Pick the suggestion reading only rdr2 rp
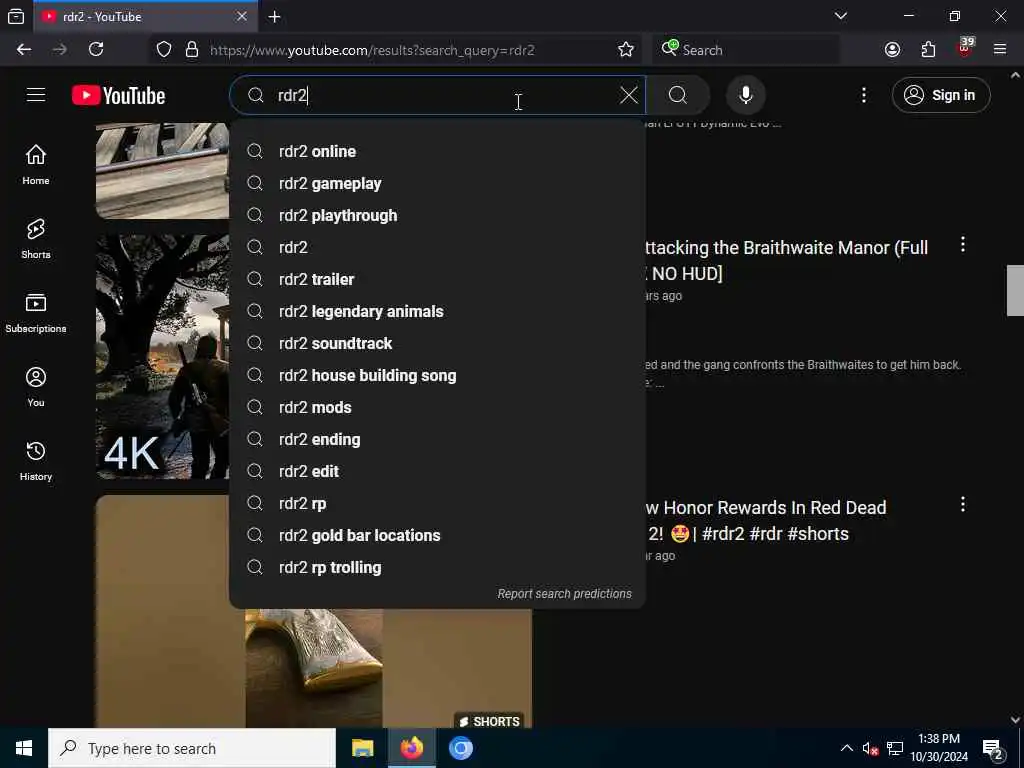 pyautogui.click(x=438, y=504)
